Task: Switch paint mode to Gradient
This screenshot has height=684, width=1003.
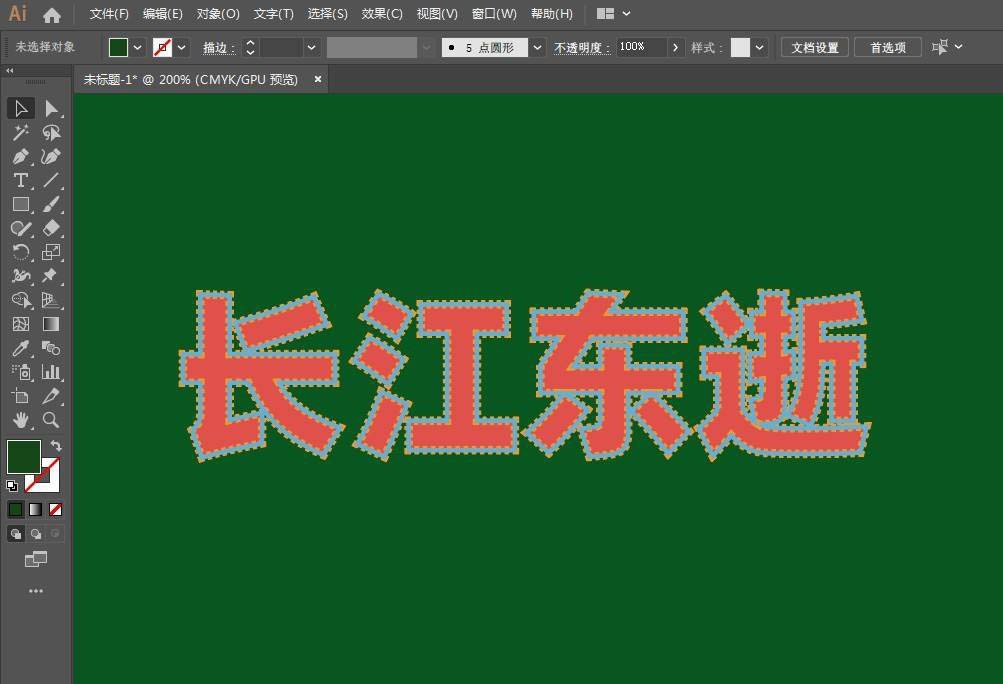Action: 36,509
